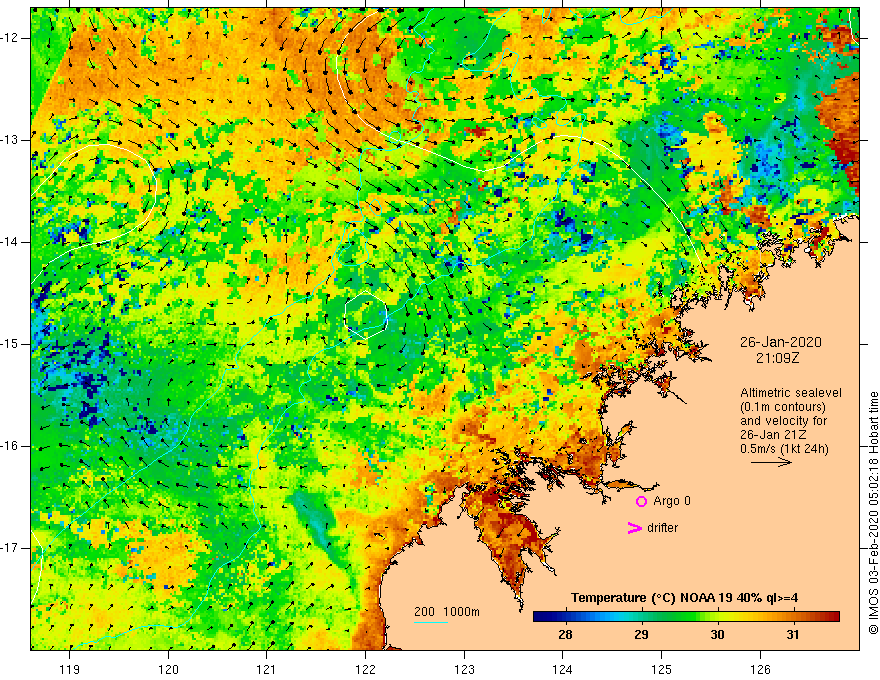The width and height of the screenshot is (880, 680).
Task: Click the 0.5m/s velocity scale arrow
Action: (x=771, y=462)
